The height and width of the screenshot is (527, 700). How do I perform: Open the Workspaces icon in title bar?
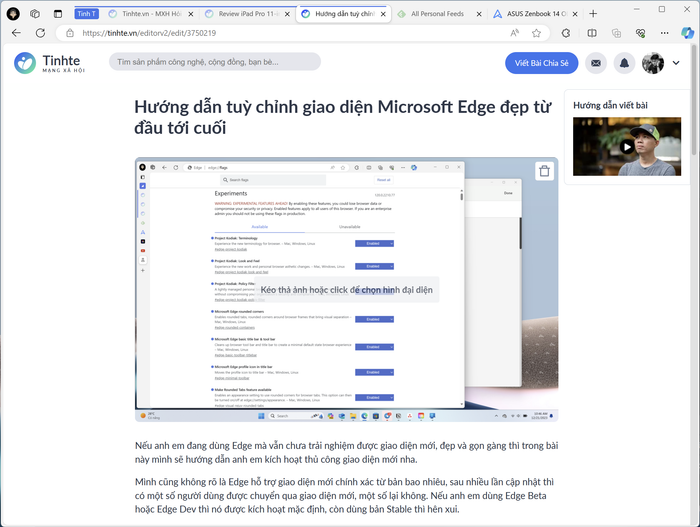click(35, 14)
